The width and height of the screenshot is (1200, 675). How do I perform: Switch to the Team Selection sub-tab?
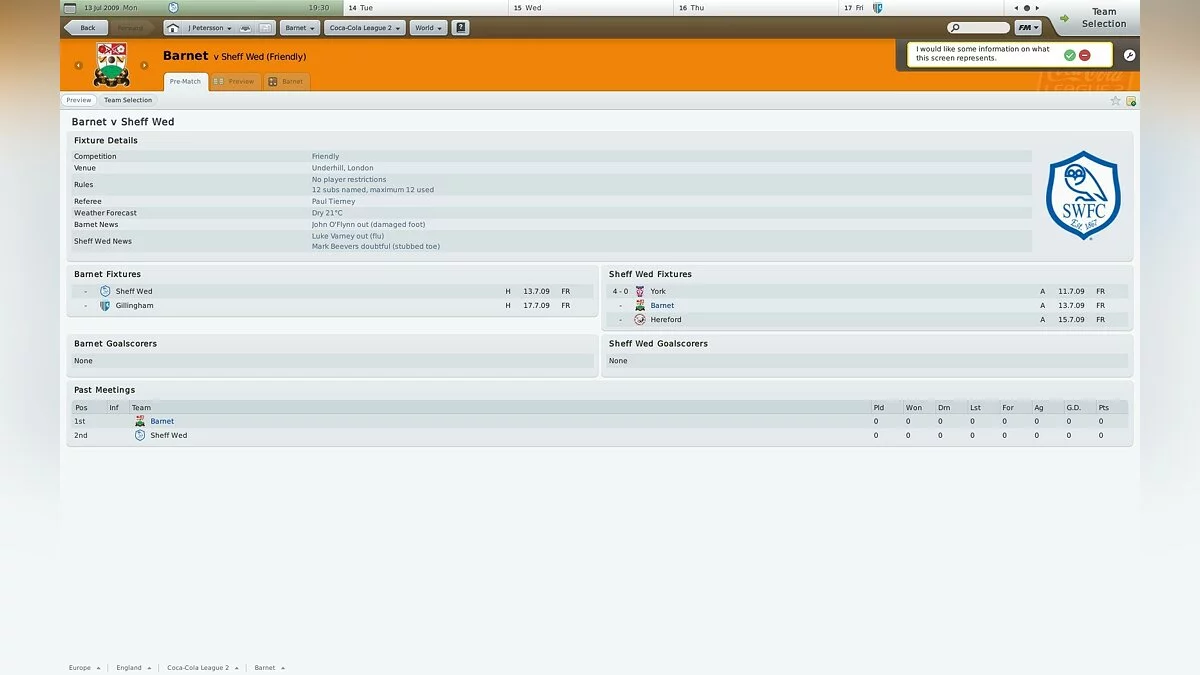coord(128,100)
